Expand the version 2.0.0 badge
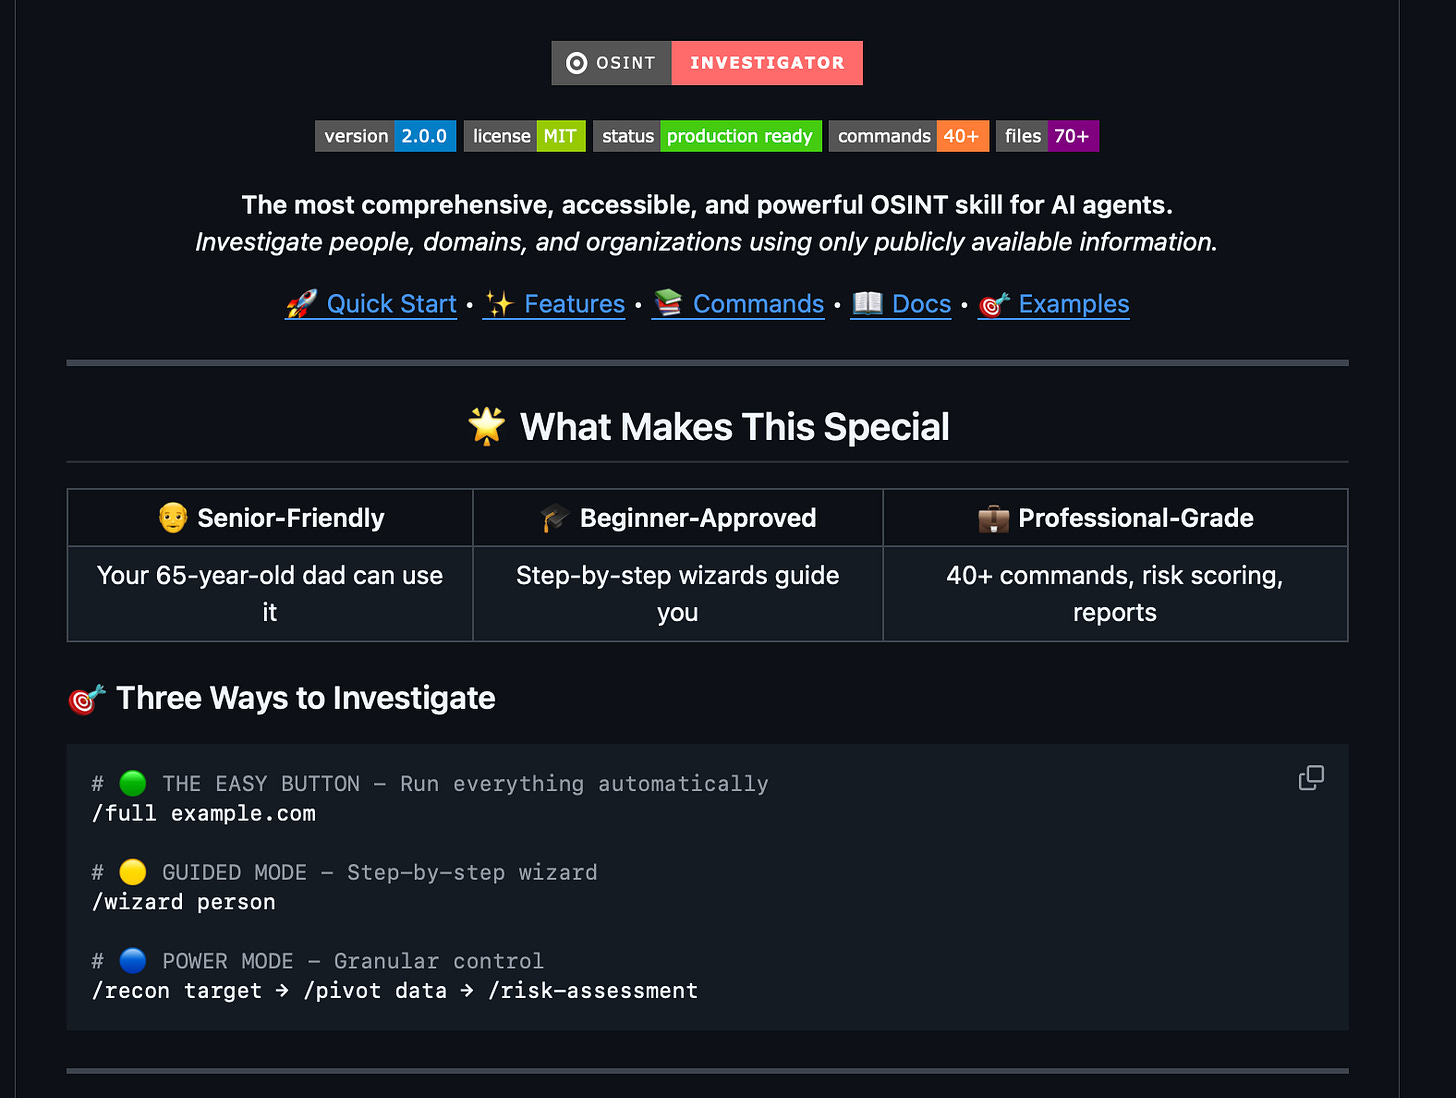 point(385,136)
